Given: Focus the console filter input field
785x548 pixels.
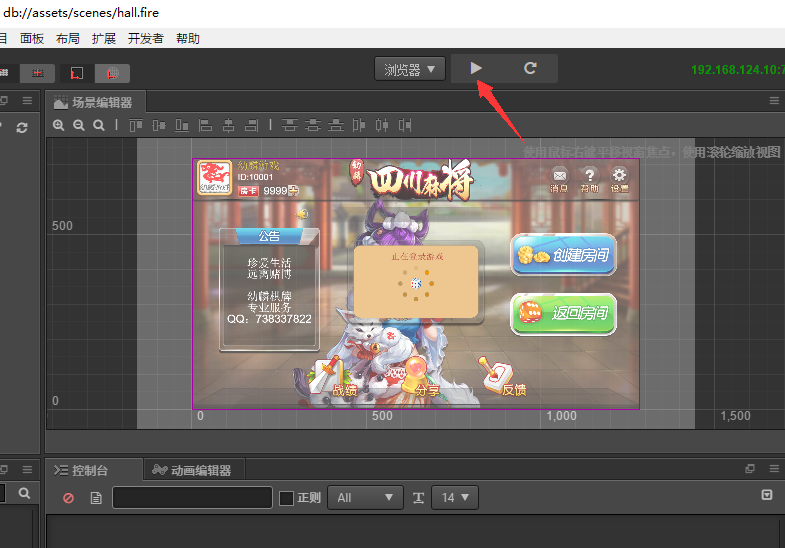Looking at the screenshot, I should [192, 498].
